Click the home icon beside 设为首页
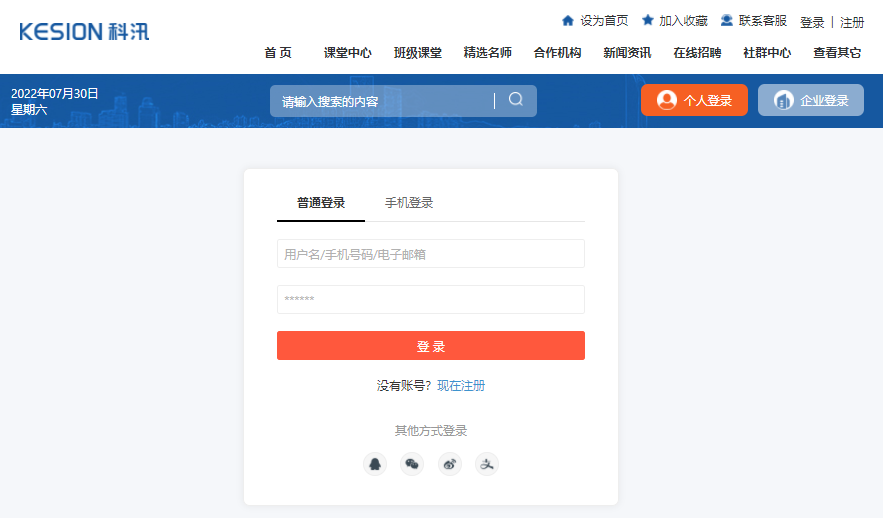Viewport: 883px width, 518px height. coord(568,21)
